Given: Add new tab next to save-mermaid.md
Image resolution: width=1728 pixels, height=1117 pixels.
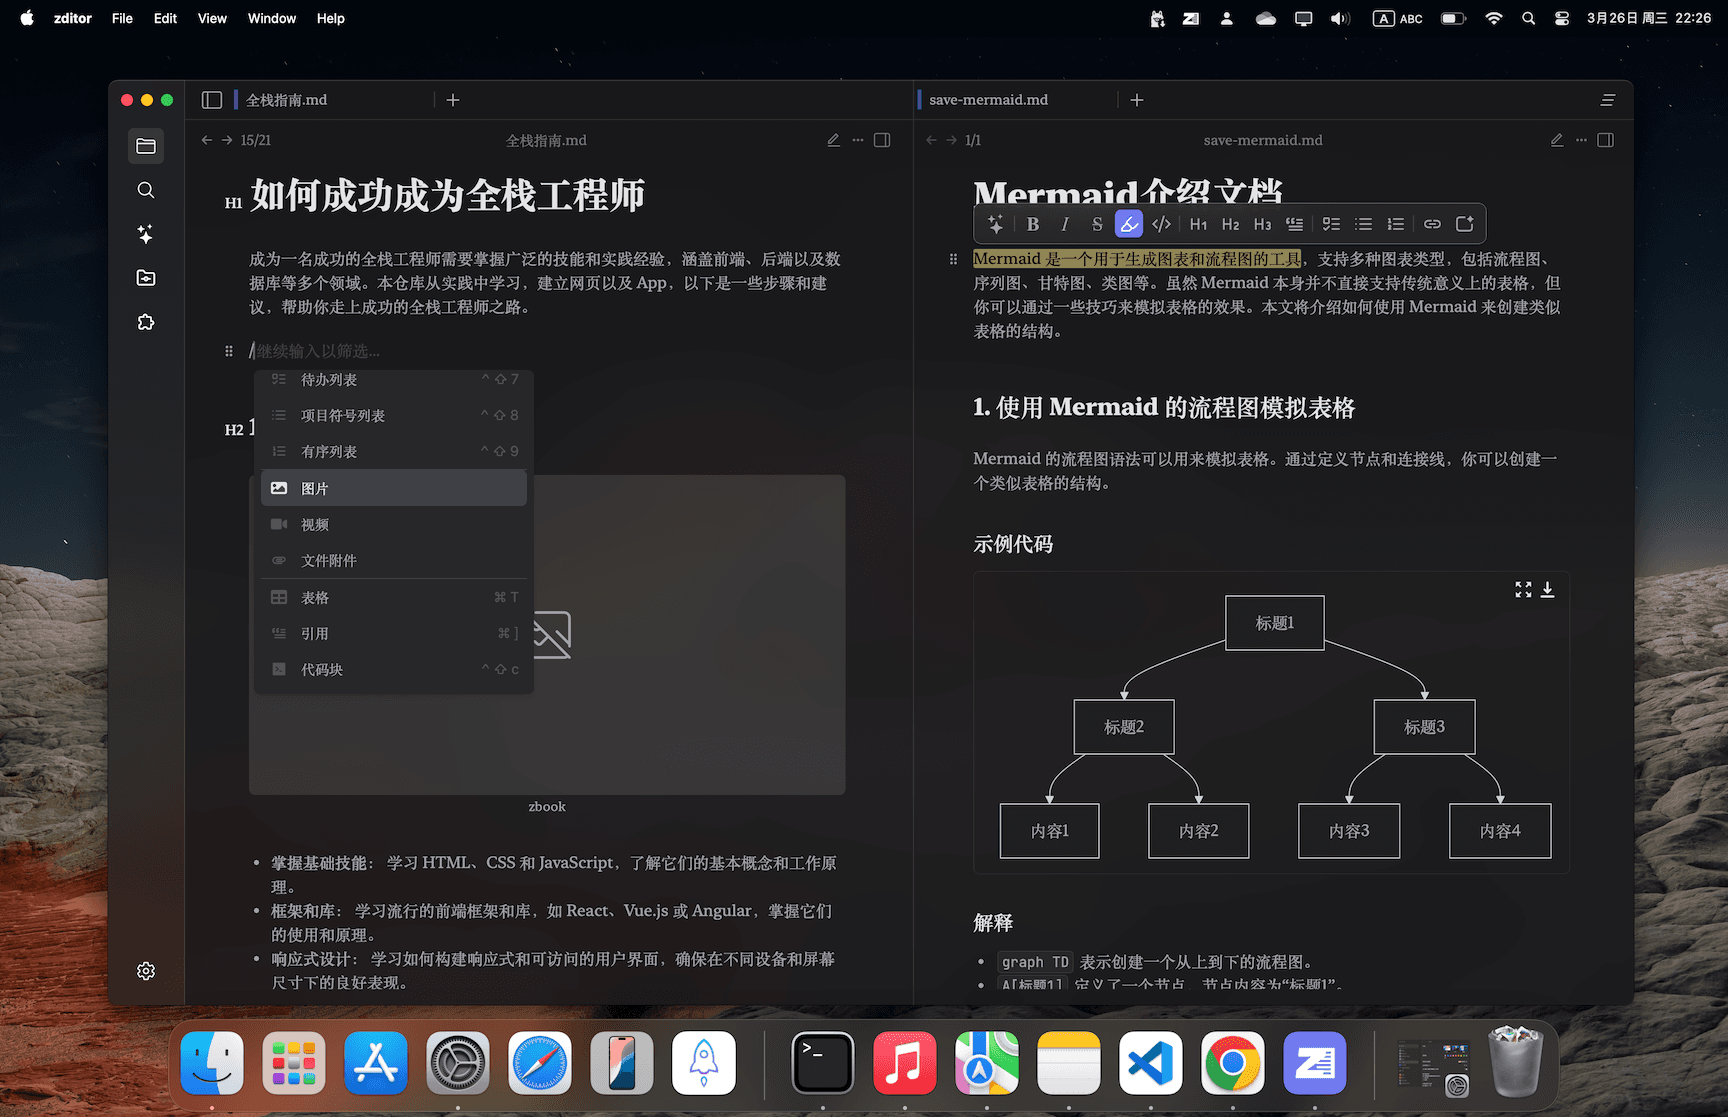Looking at the screenshot, I should coord(1137,100).
